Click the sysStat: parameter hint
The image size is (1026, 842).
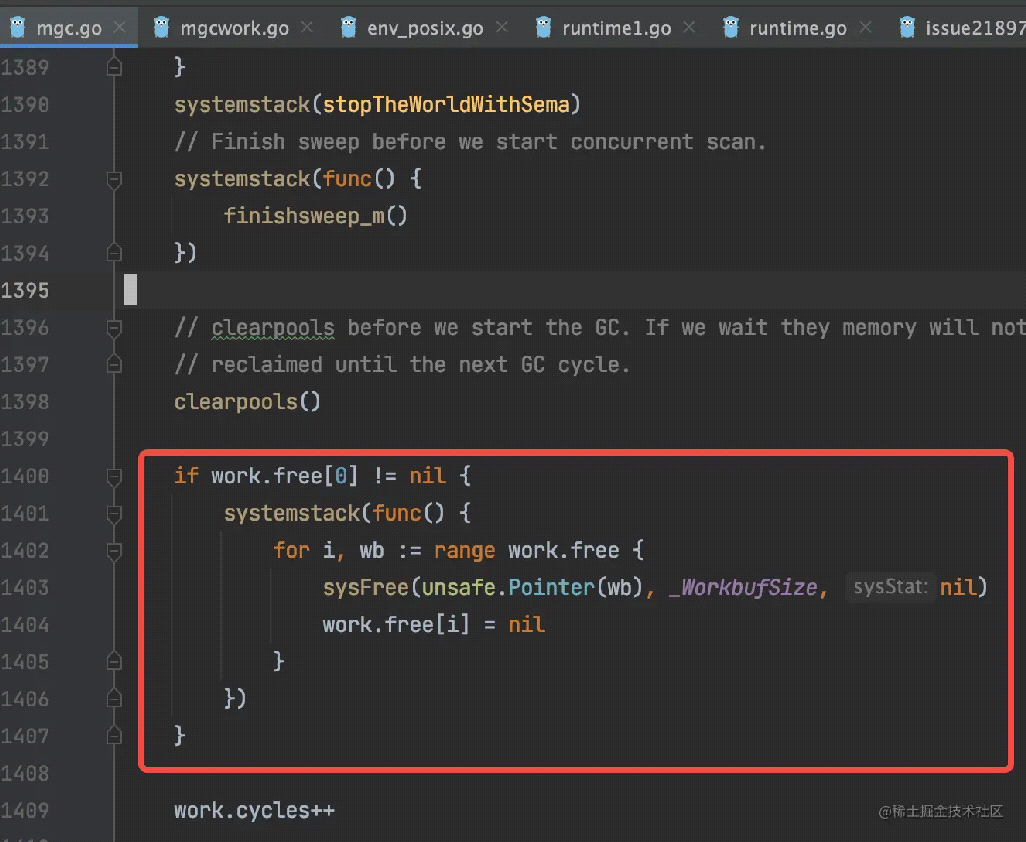click(891, 587)
